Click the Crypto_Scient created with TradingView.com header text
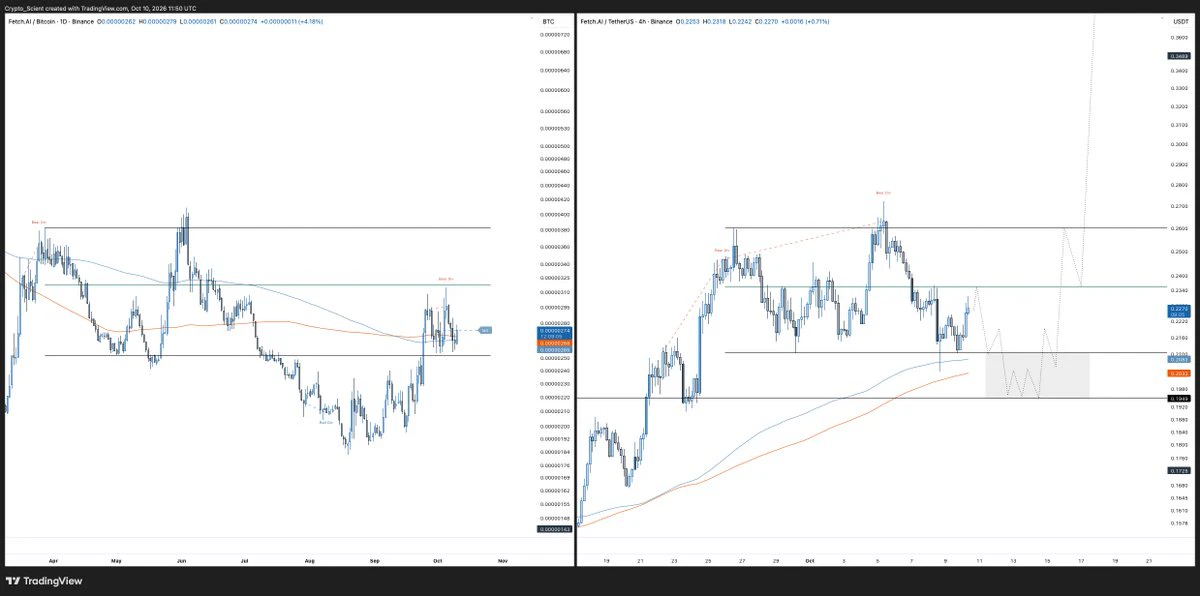Image resolution: width=1200 pixels, height=596 pixels. [100, 8]
